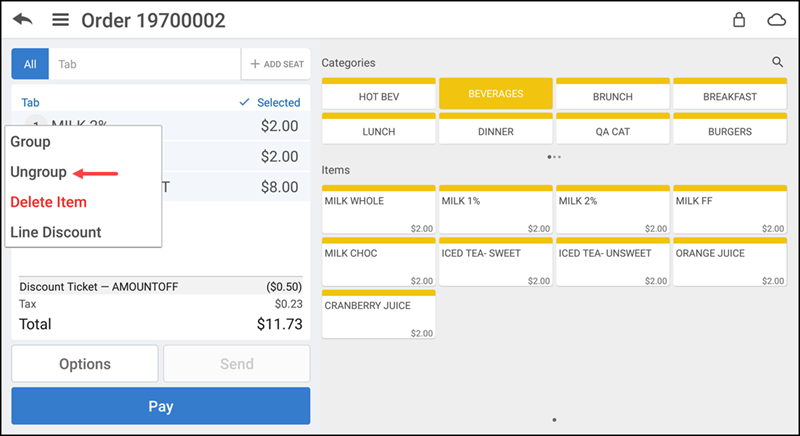The width and height of the screenshot is (800, 436).
Task: Open the LUNCH category
Action: pos(379,129)
